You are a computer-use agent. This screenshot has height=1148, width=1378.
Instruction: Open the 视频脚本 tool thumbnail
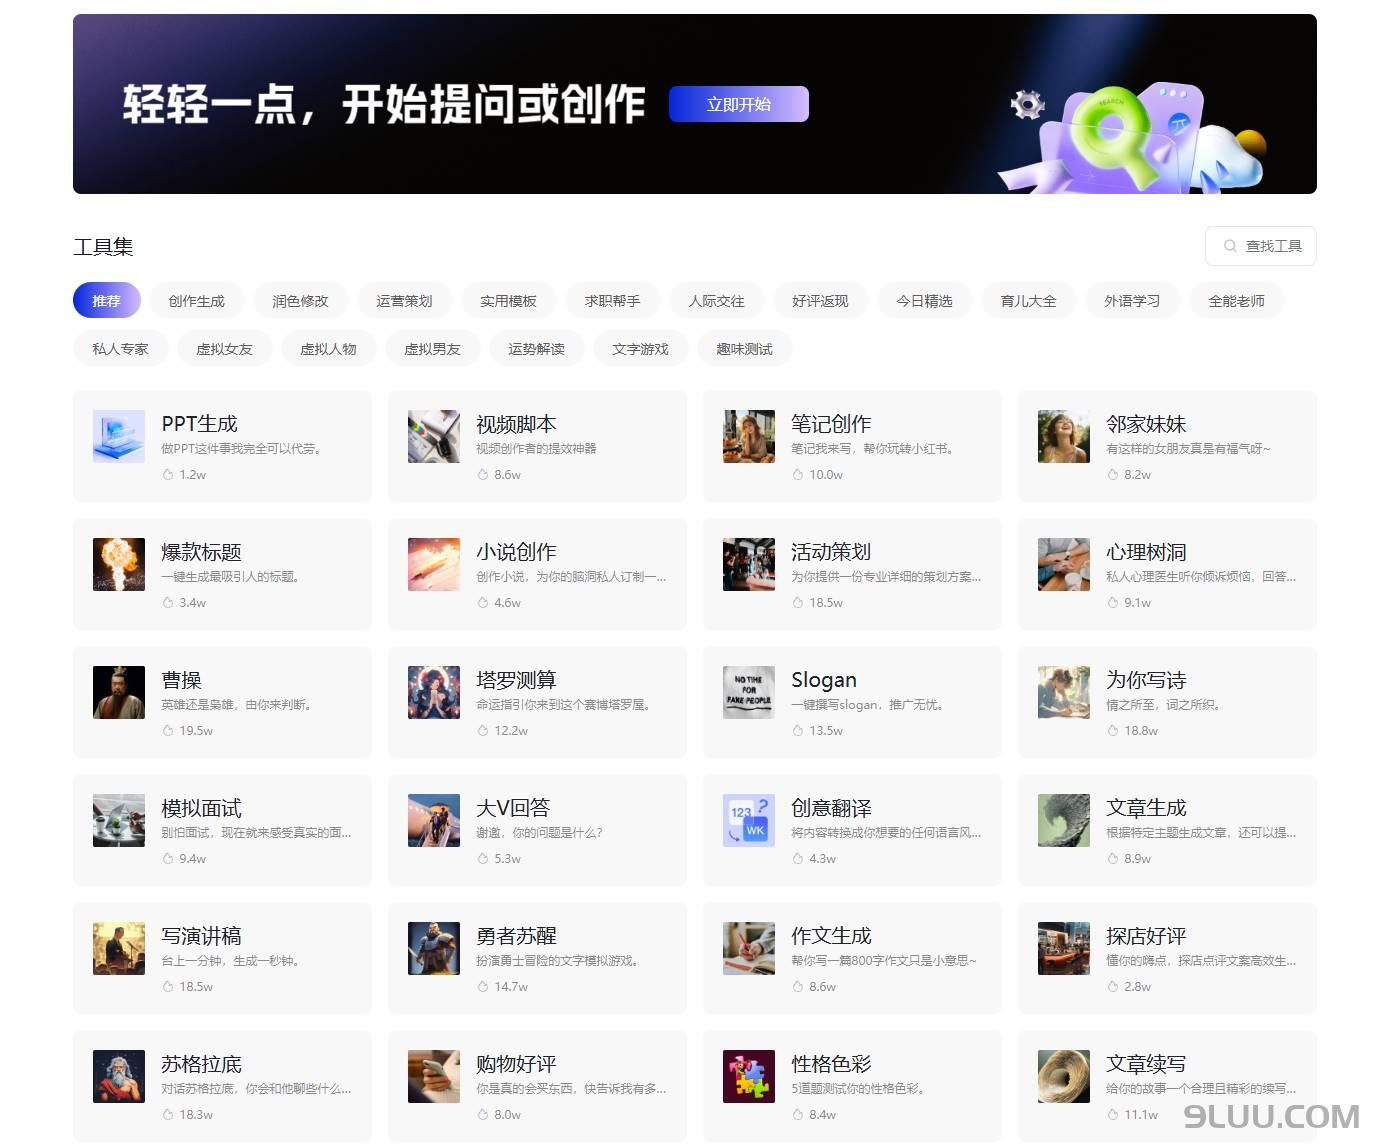(x=434, y=436)
